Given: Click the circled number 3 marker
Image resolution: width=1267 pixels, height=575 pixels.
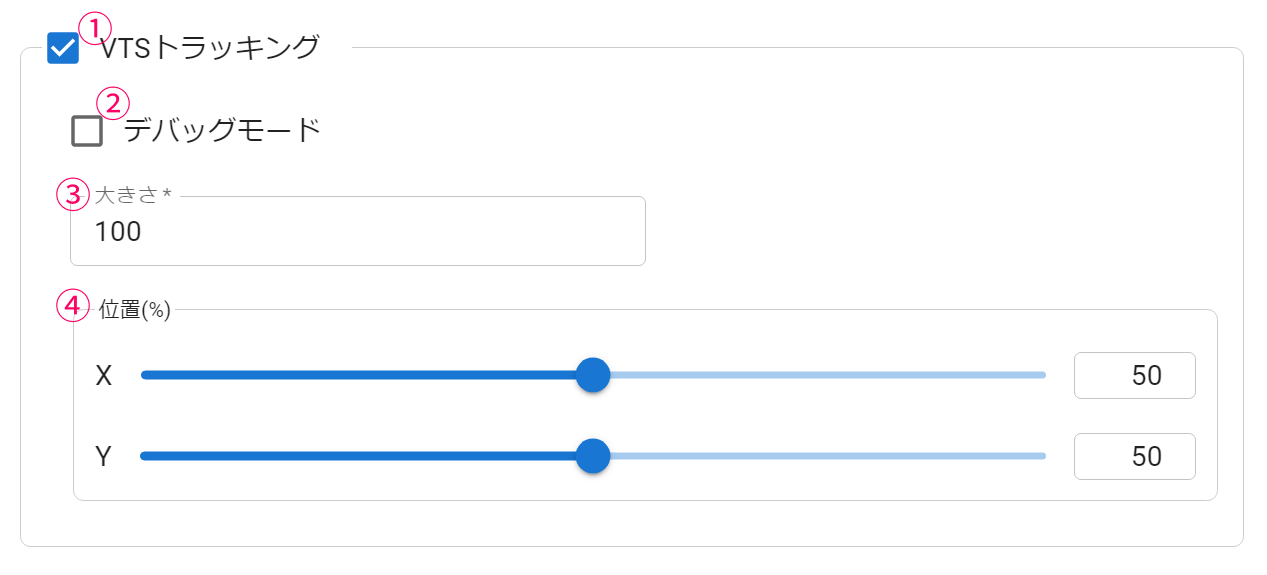Looking at the screenshot, I should pos(72,195).
